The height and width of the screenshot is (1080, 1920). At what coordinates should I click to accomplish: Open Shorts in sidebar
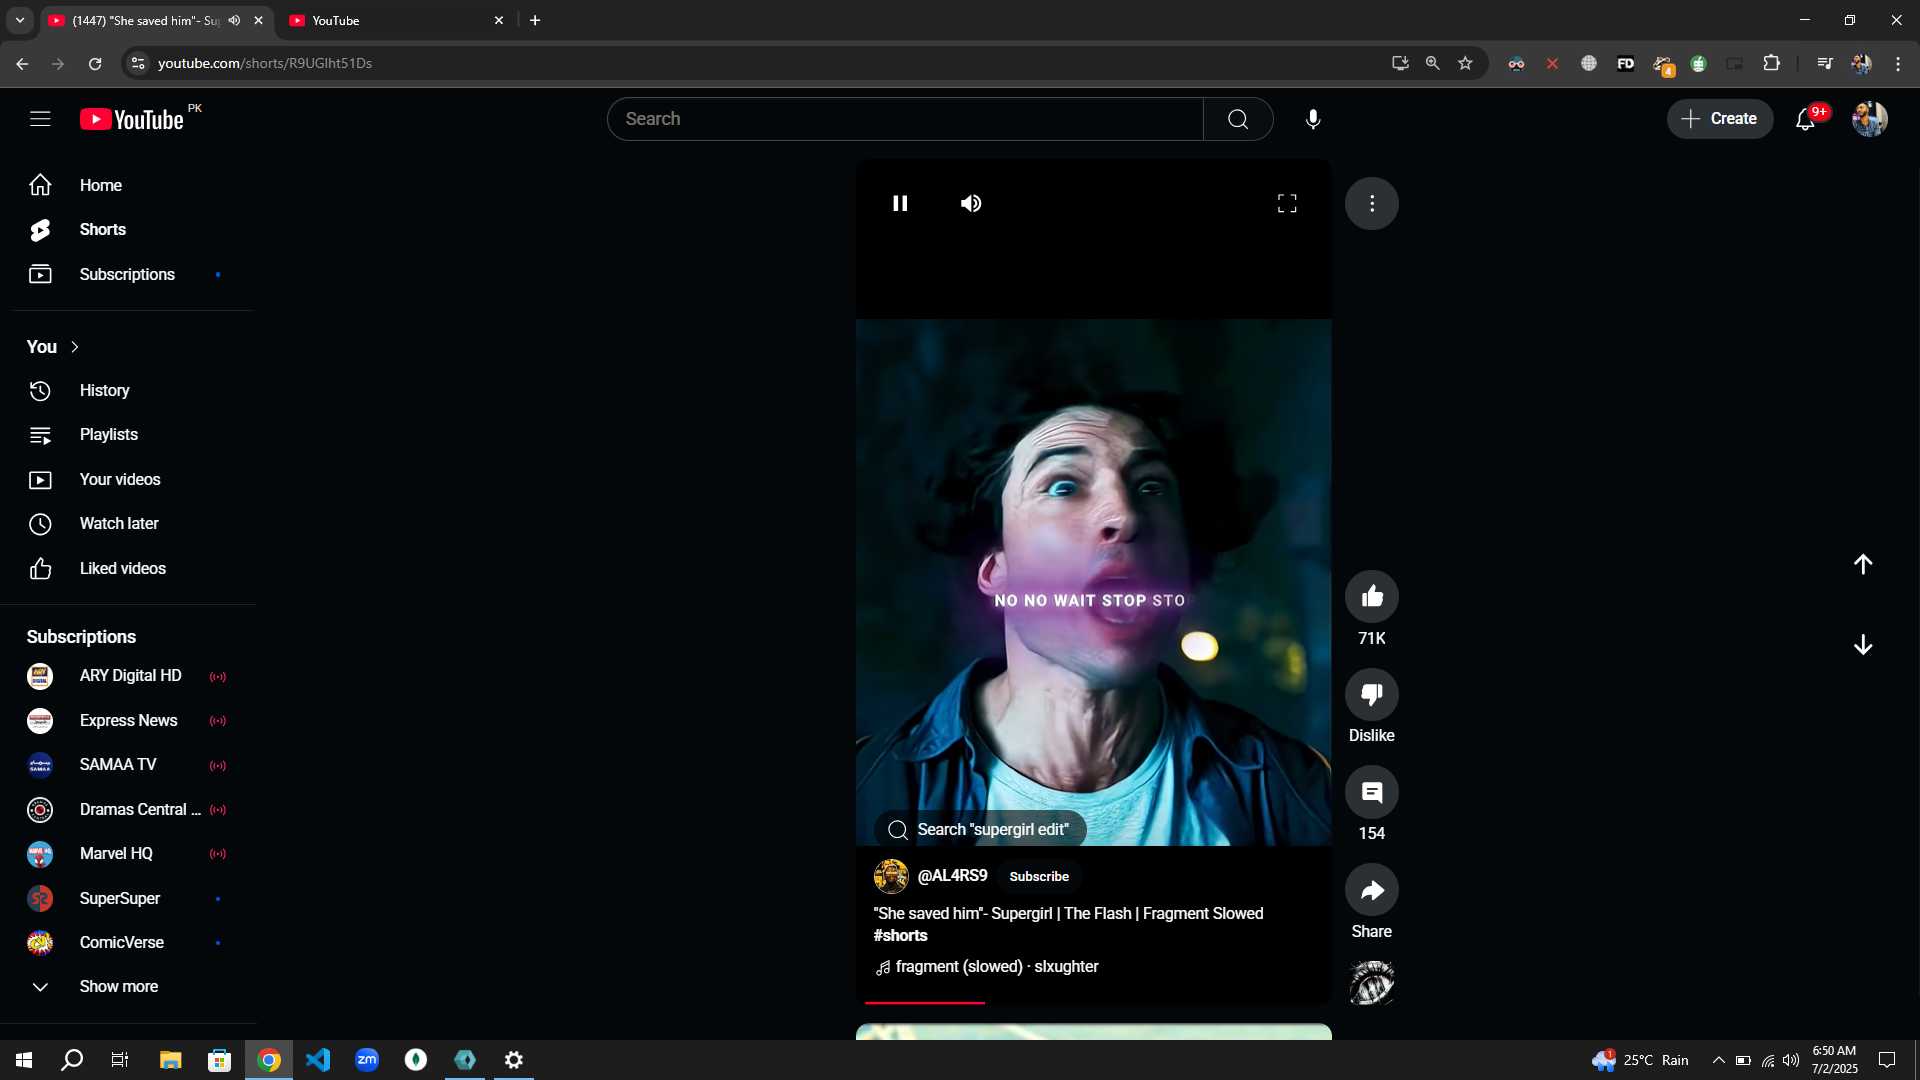tap(128, 230)
